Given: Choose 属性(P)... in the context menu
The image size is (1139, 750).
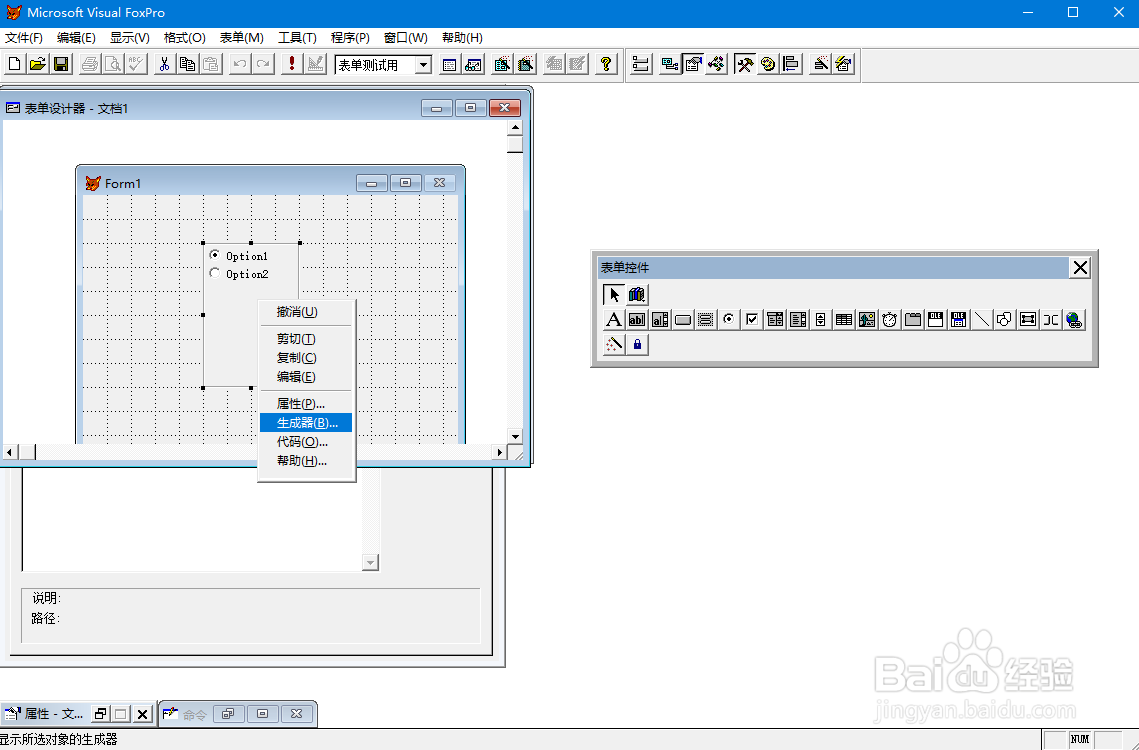Looking at the screenshot, I should tap(306, 403).
